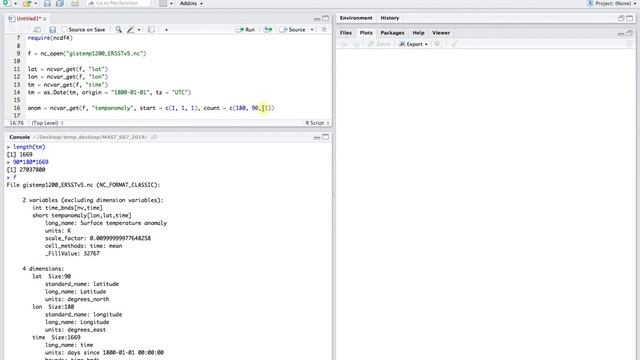The height and width of the screenshot is (360, 640).
Task: Click the Print icon in main toolbar
Action: (x=75, y=3)
